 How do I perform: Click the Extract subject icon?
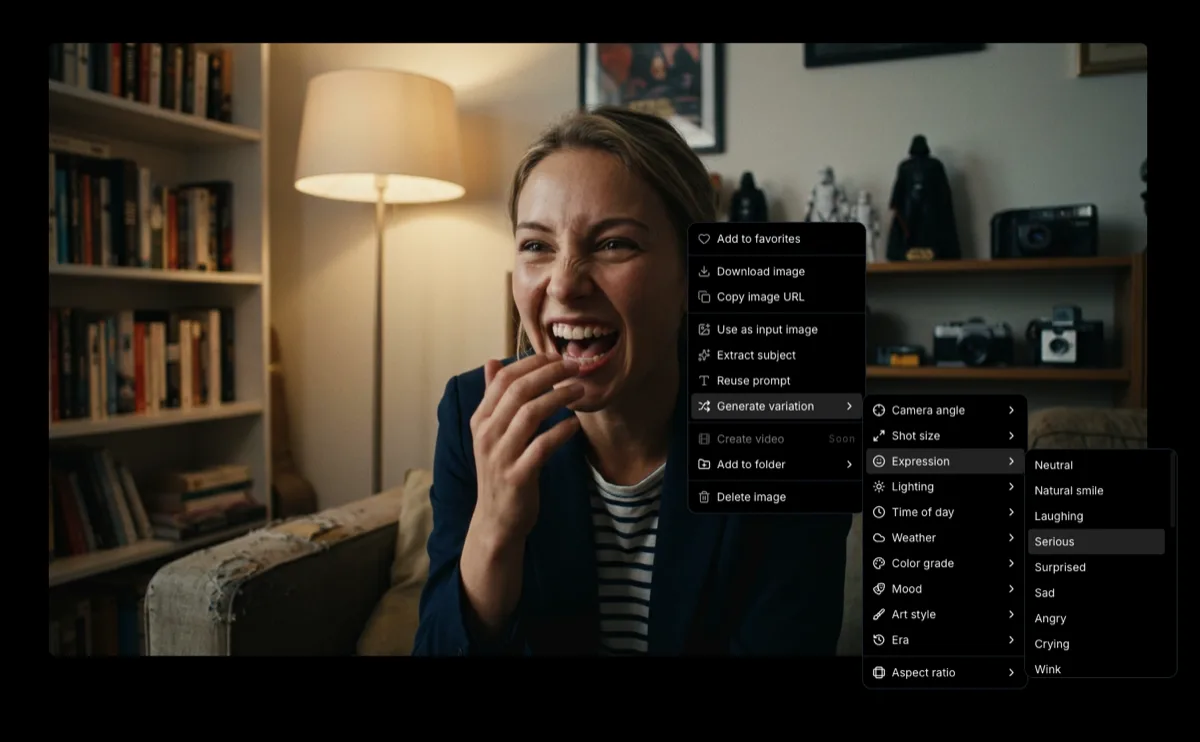tap(704, 355)
